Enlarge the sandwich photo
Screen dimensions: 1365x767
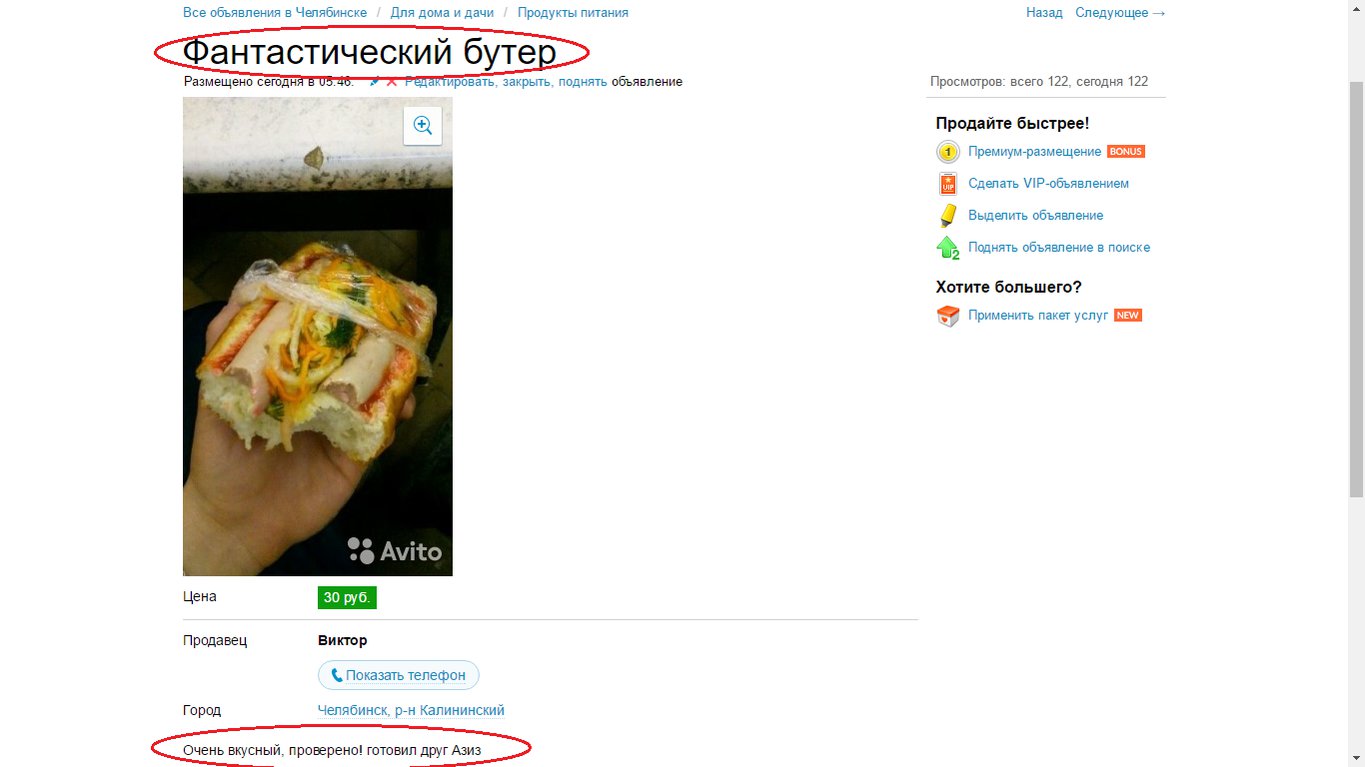[318, 336]
